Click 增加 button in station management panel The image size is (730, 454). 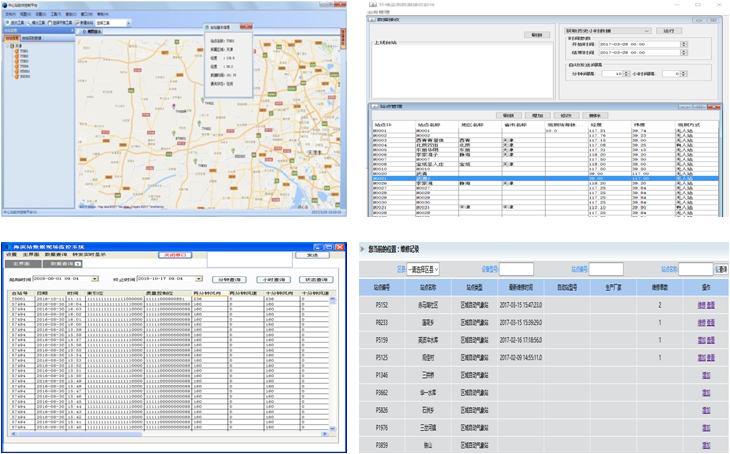[537, 115]
